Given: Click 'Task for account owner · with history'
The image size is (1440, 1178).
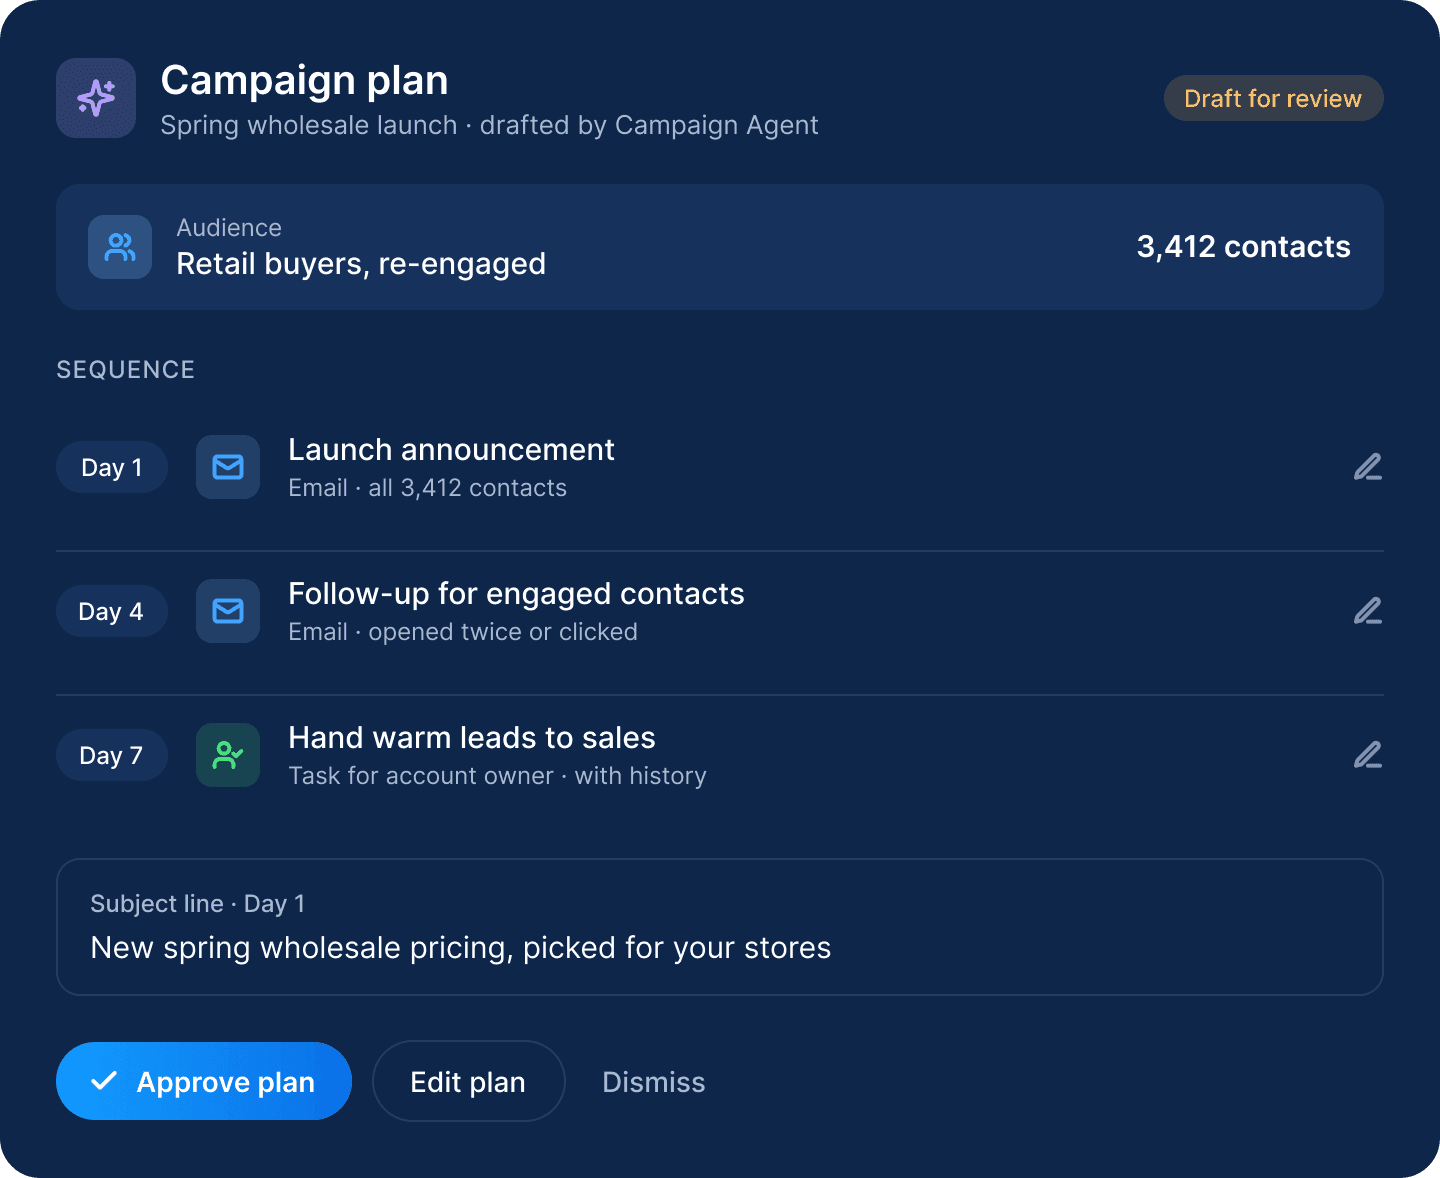Looking at the screenshot, I should (x=497, y=776).
